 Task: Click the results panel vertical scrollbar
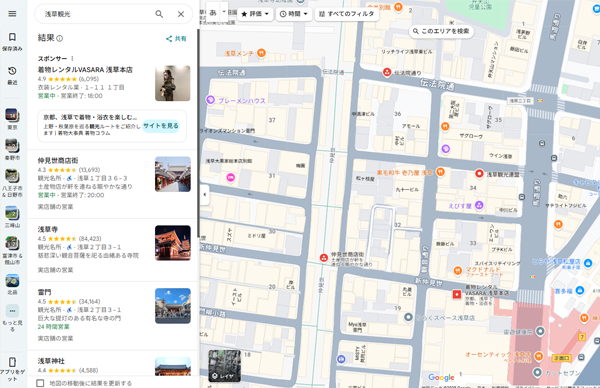pyautogui.click(x=198, y=133)
